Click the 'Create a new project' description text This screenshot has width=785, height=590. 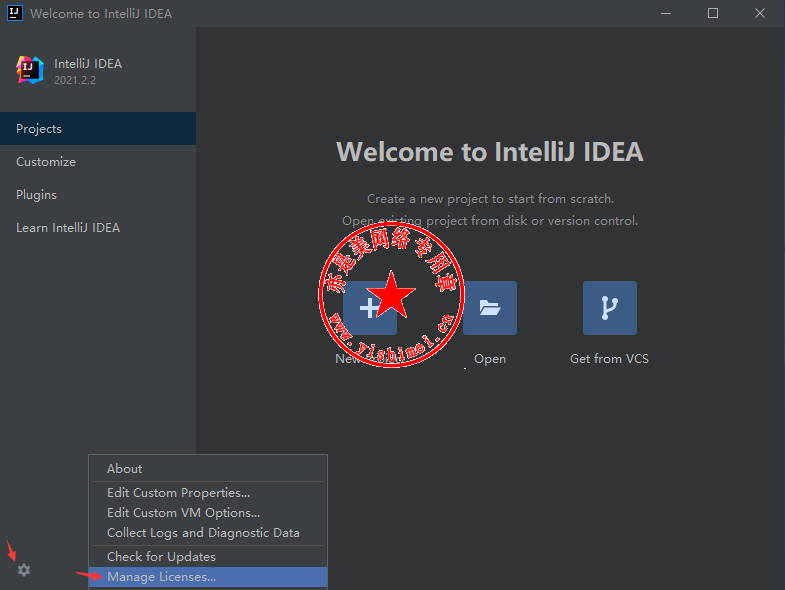click(x=490, y=199)
